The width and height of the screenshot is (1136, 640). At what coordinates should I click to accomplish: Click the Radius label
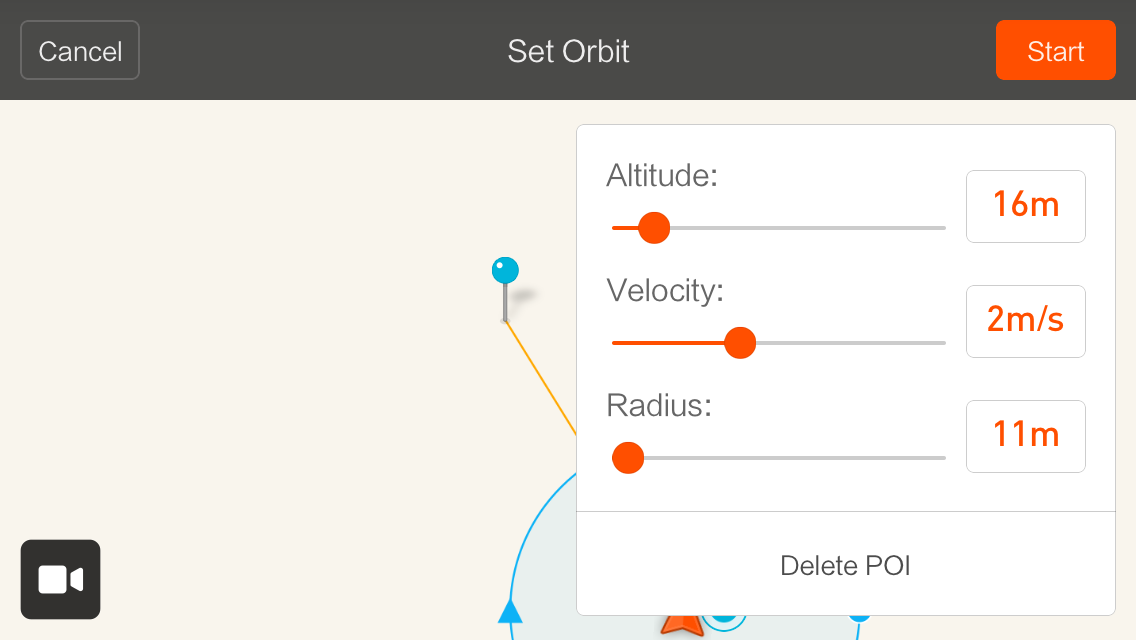coord(659,405)
